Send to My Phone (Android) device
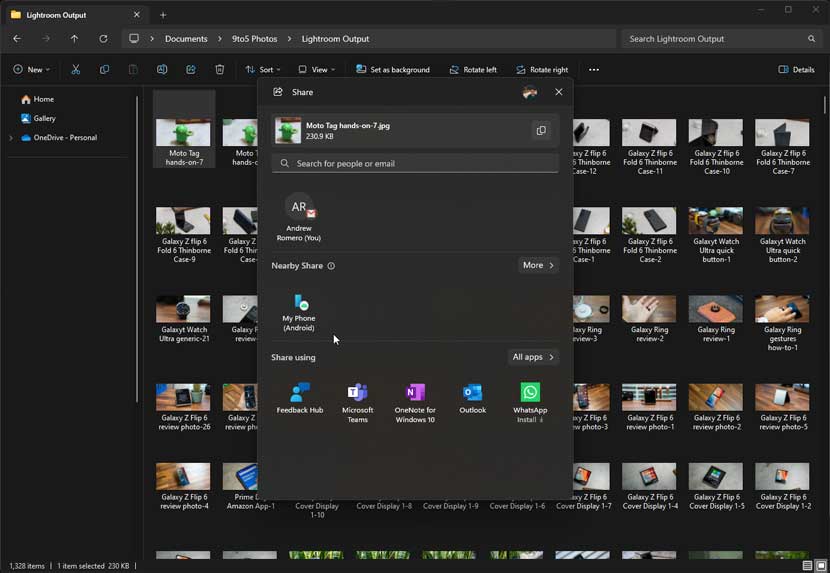 tap(298, 303)
